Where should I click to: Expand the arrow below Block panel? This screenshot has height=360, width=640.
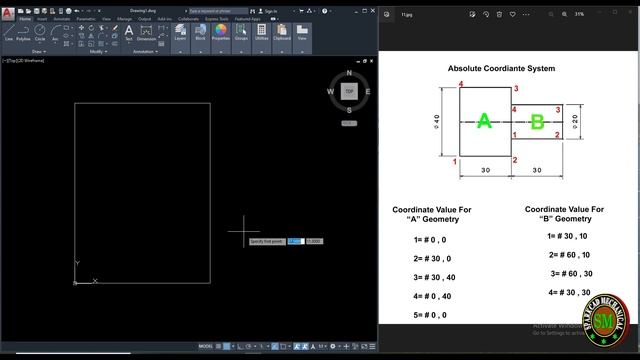200,52
